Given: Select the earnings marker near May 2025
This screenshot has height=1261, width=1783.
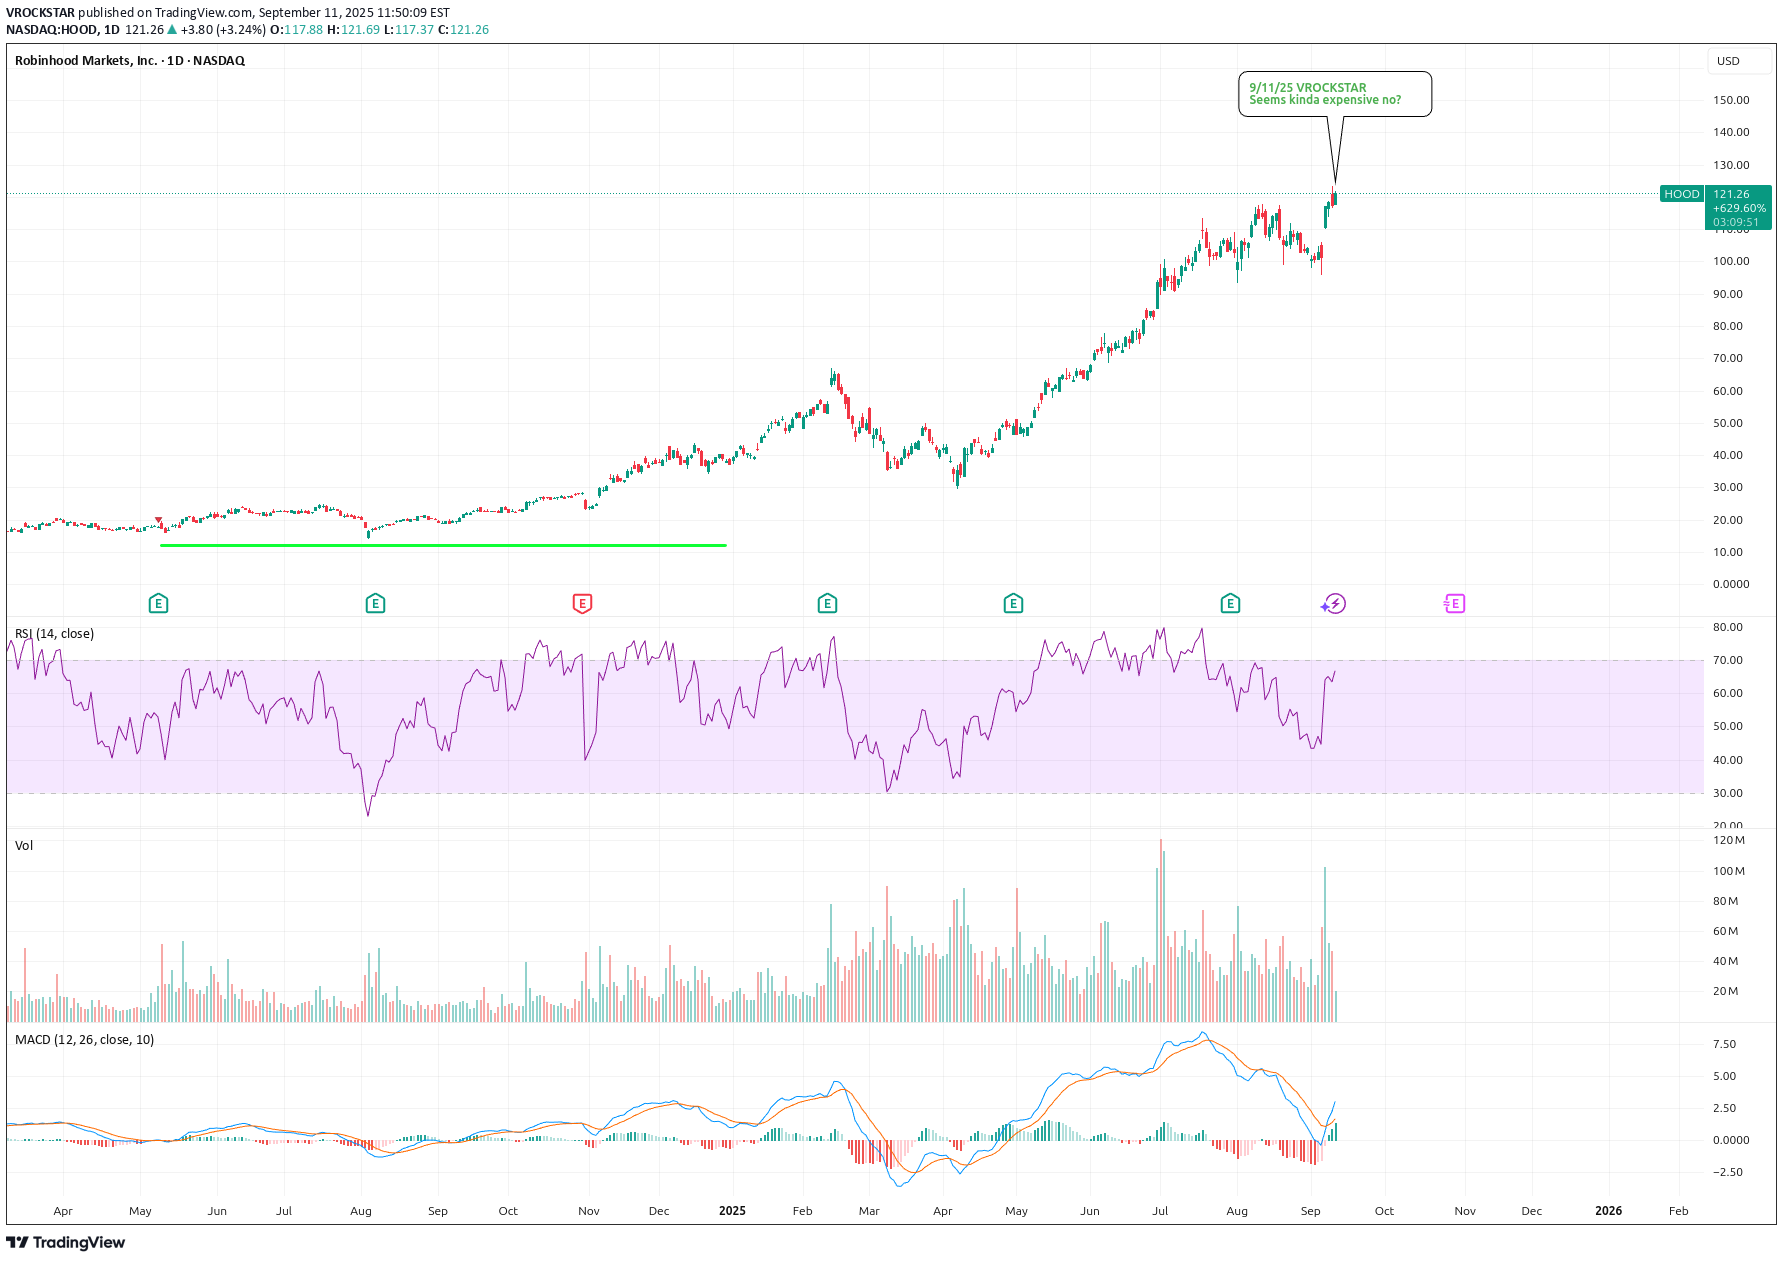Looking at the screenshot, I should point(1013,603).
